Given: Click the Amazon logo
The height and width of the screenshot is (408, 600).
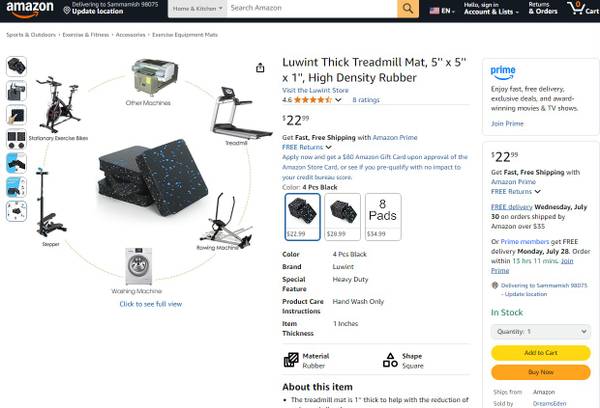Looking at the screenshot, I should pyautogui.click(x=30, y=9).
